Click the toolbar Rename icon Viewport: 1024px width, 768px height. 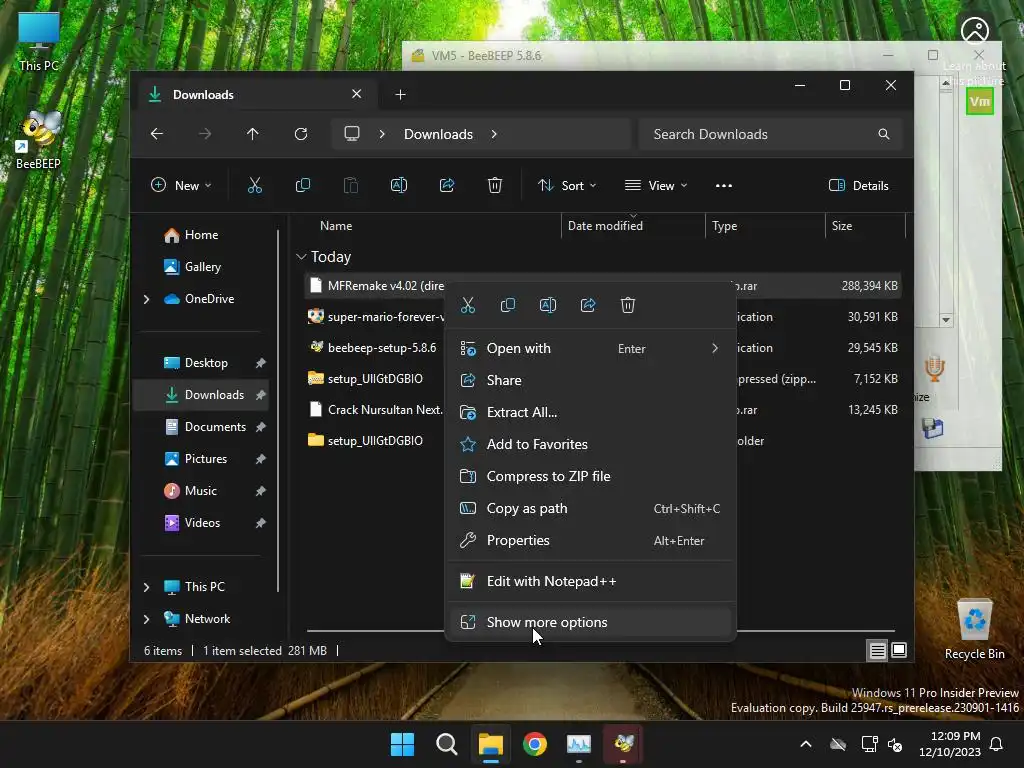tap(398, 185)
